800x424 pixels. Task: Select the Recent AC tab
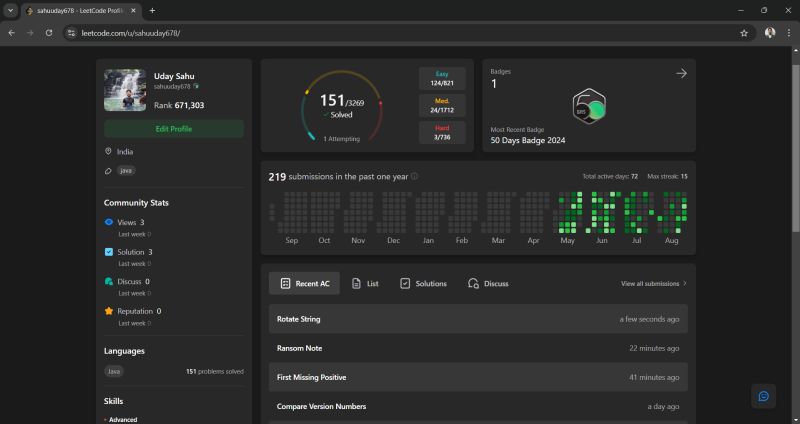click(304, 284)
